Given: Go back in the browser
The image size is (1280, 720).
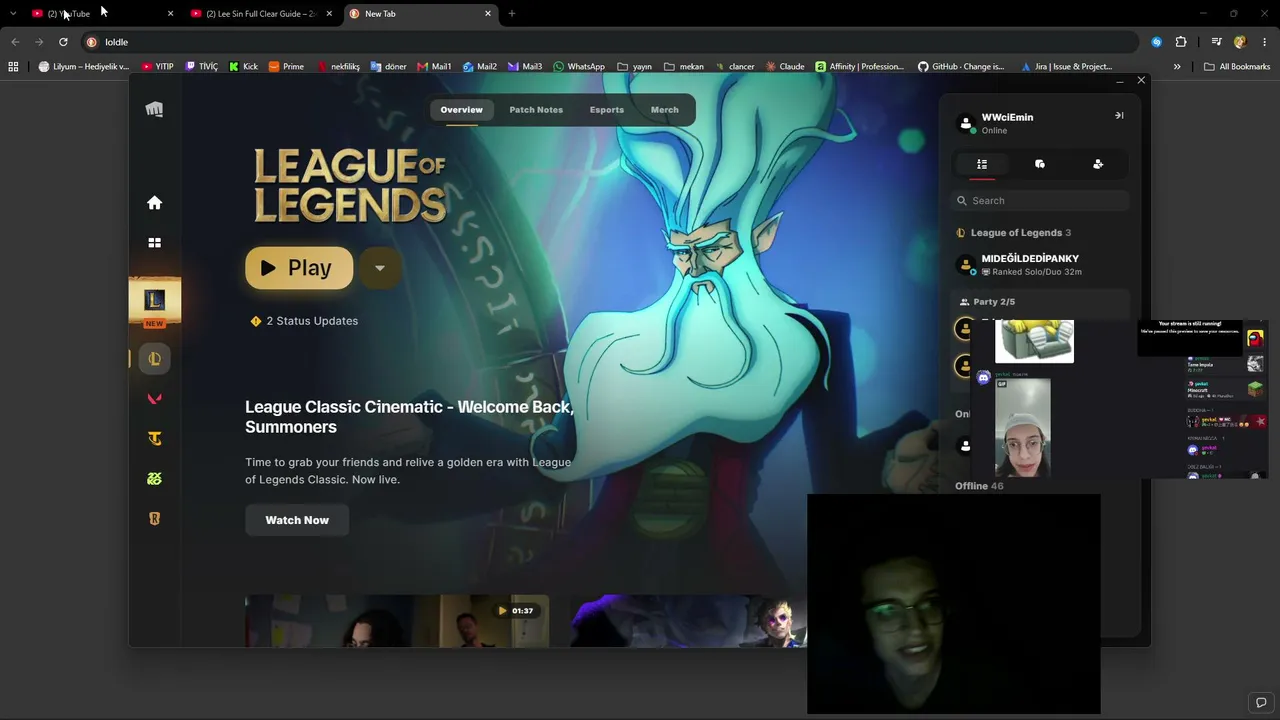Looking at the screenshot, I should point(15,42).
